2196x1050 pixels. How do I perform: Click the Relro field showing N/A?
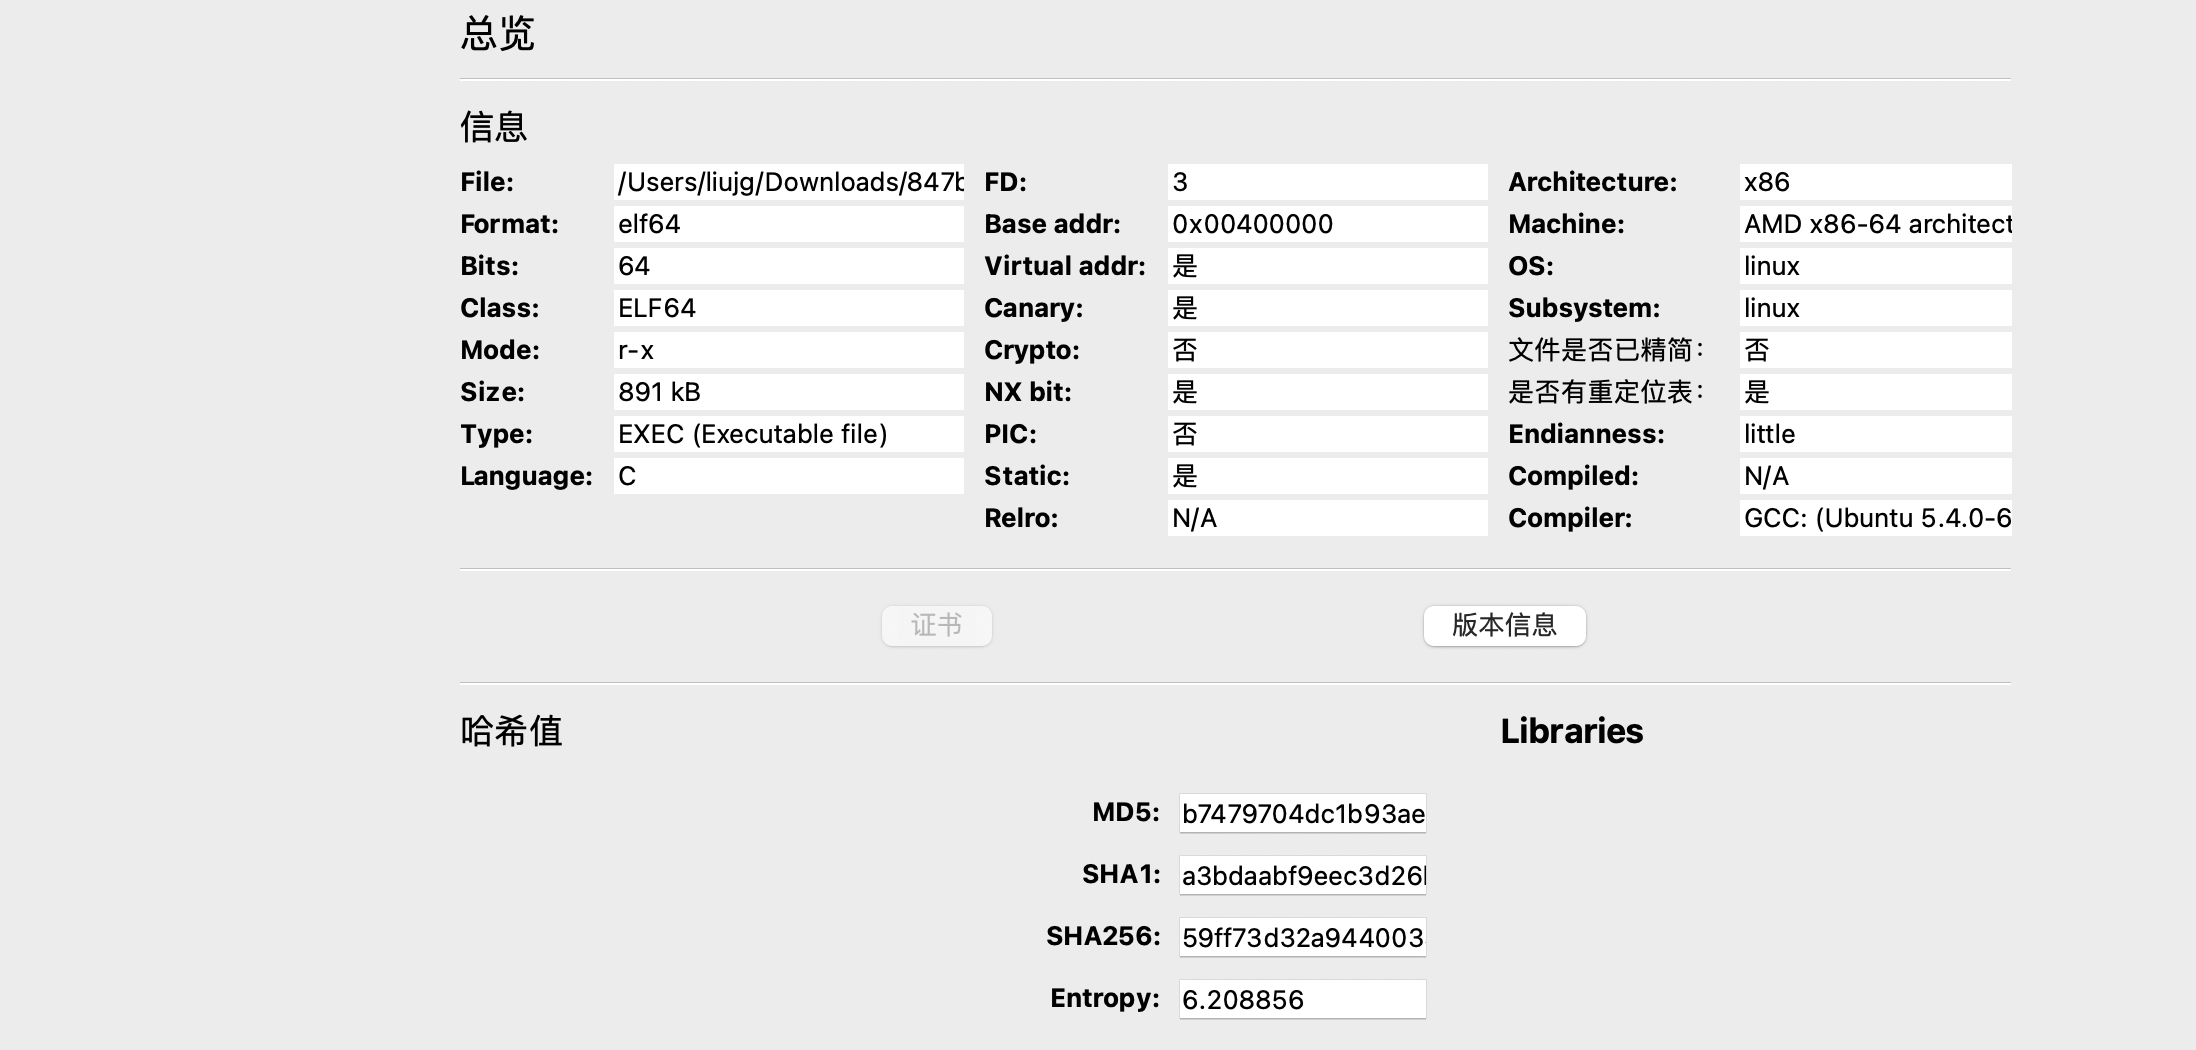point(1326,518)
